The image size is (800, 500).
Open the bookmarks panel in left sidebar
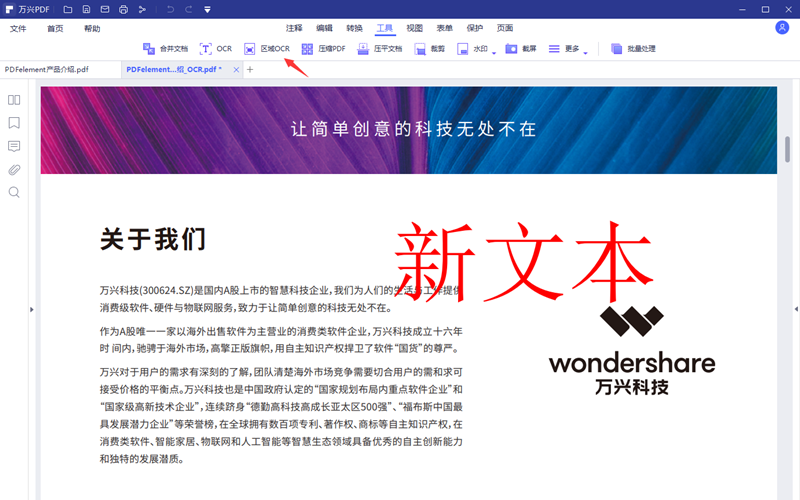point(14,123)
